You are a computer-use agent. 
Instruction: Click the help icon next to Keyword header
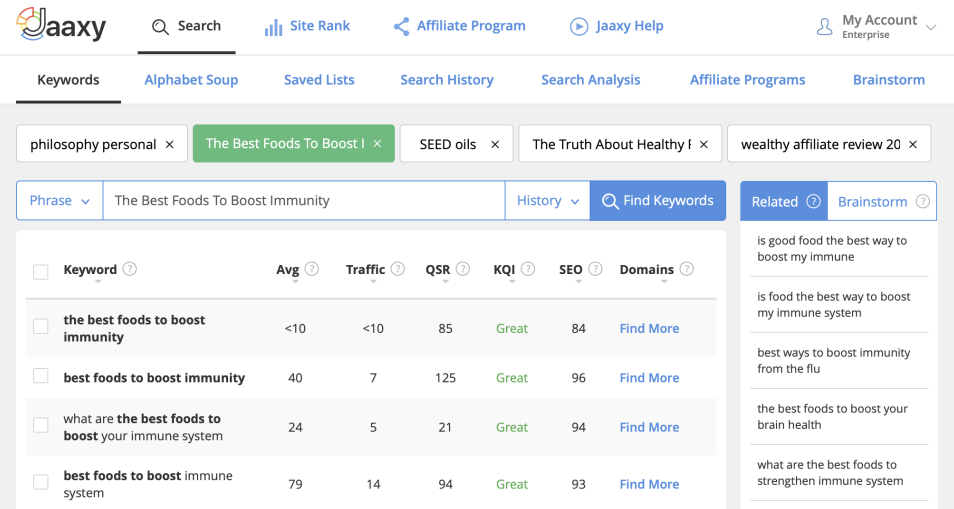pos(130,268)
